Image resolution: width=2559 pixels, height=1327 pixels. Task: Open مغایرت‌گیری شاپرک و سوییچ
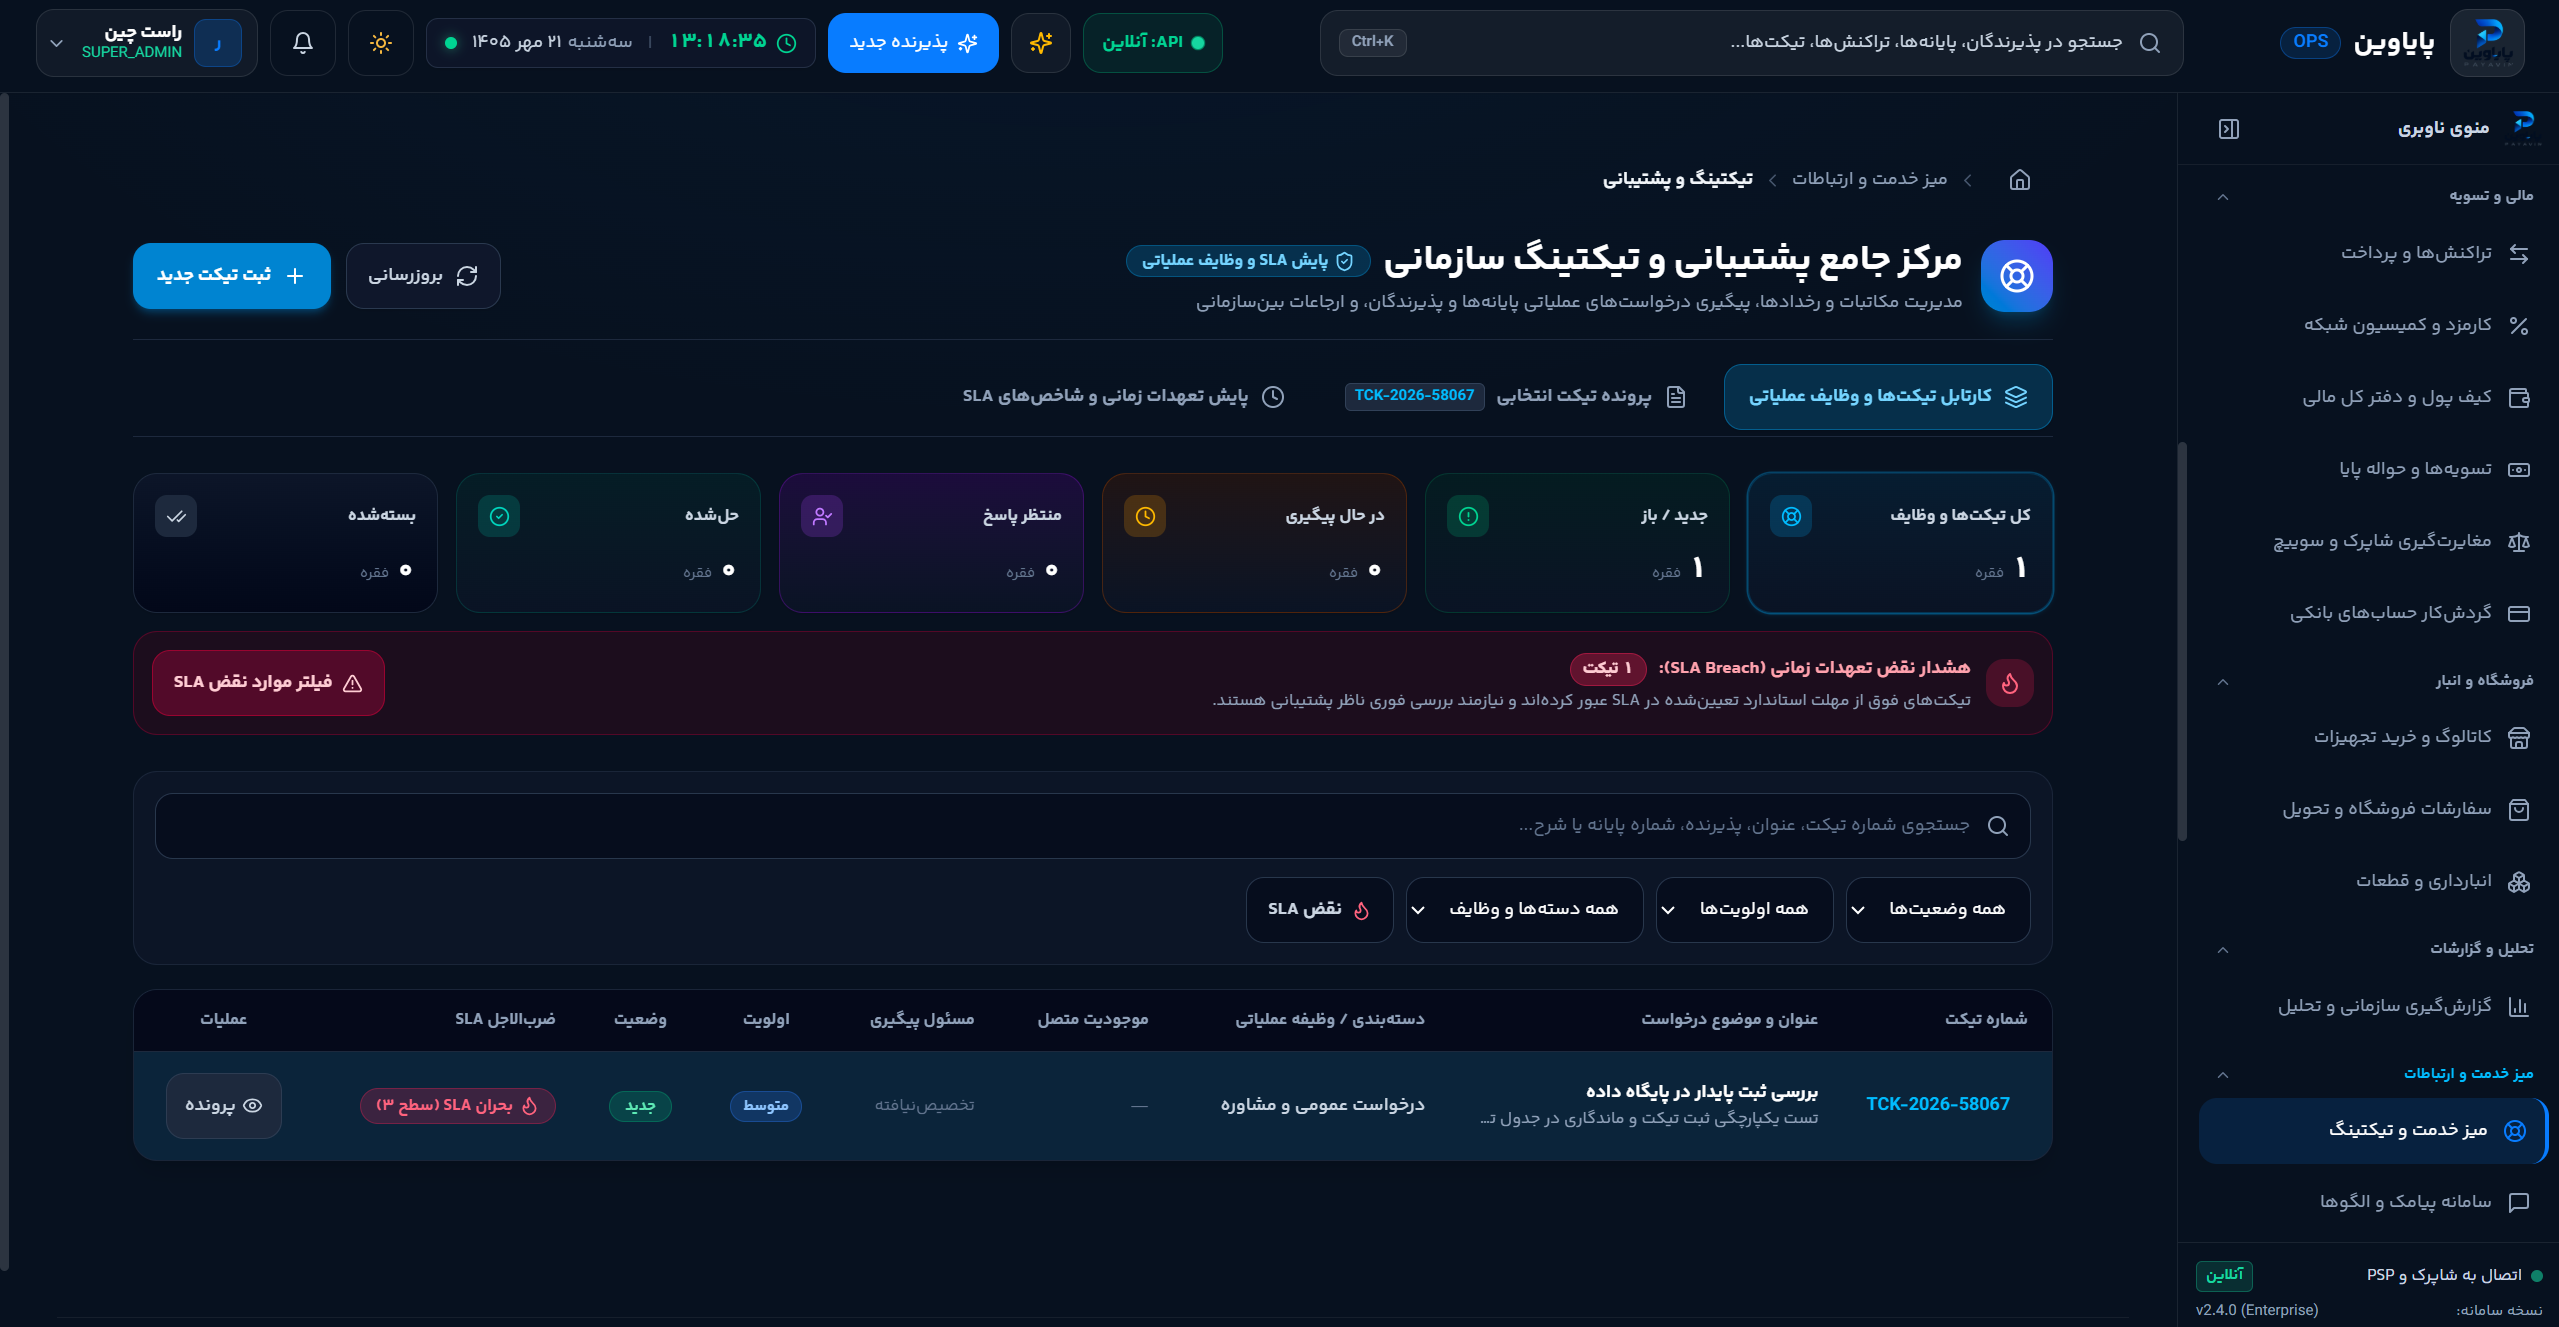[2372, 541]
